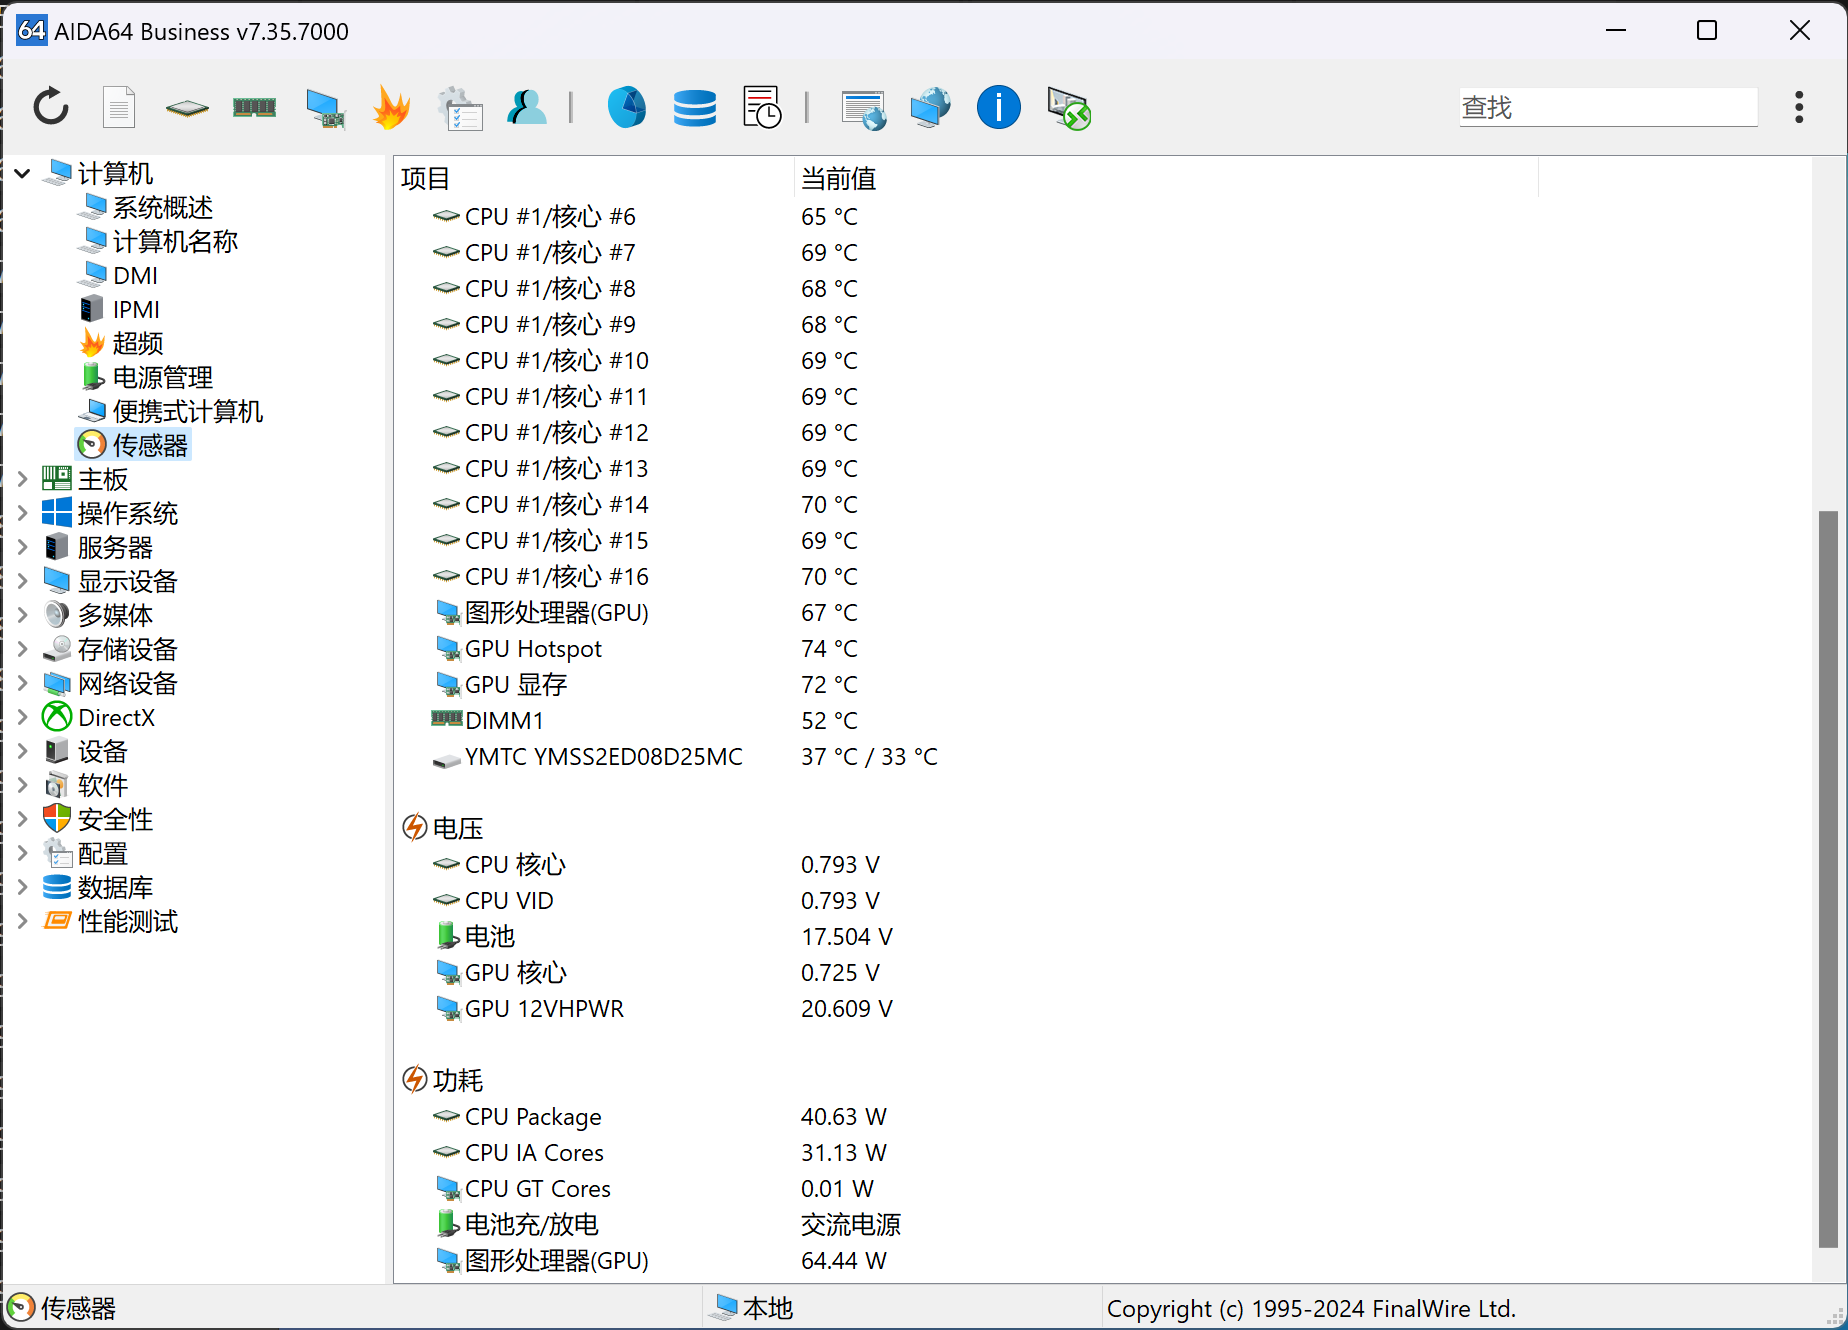Image resolution: width=1848 pixels, height=1330 pixels.
Task: Click the CPU chip toolbar icon
Action: (187, 108)
